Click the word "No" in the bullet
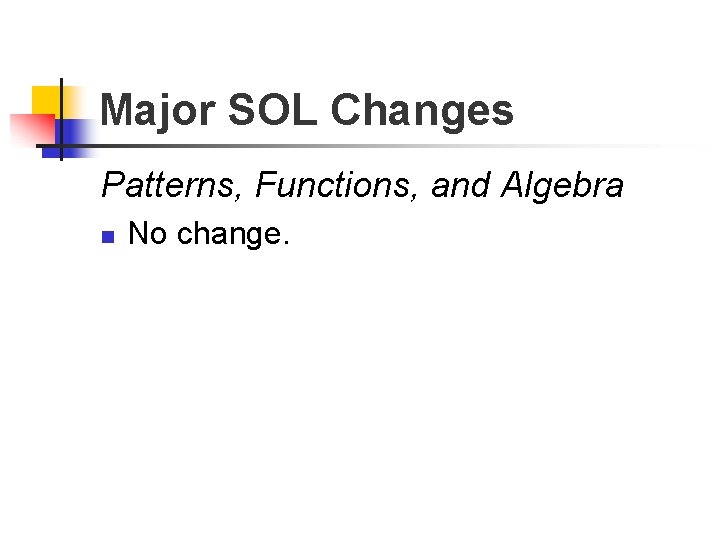Viewport: 720px width, 540px height. [148, 235]
